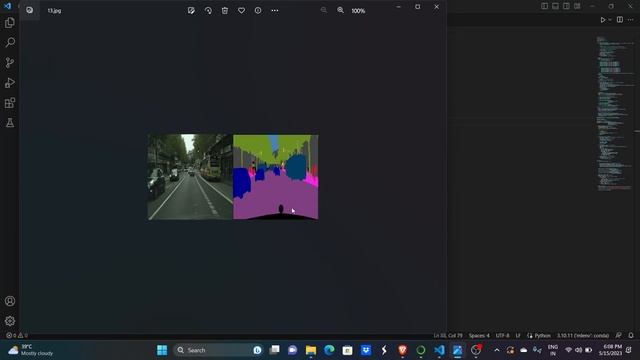Open Microsoft Edge from taskbar
The image size is (640, 360).
329,350
